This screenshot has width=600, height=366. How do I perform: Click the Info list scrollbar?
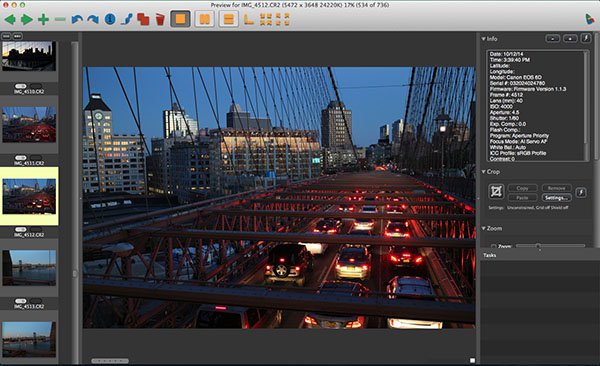pos(586,105)
